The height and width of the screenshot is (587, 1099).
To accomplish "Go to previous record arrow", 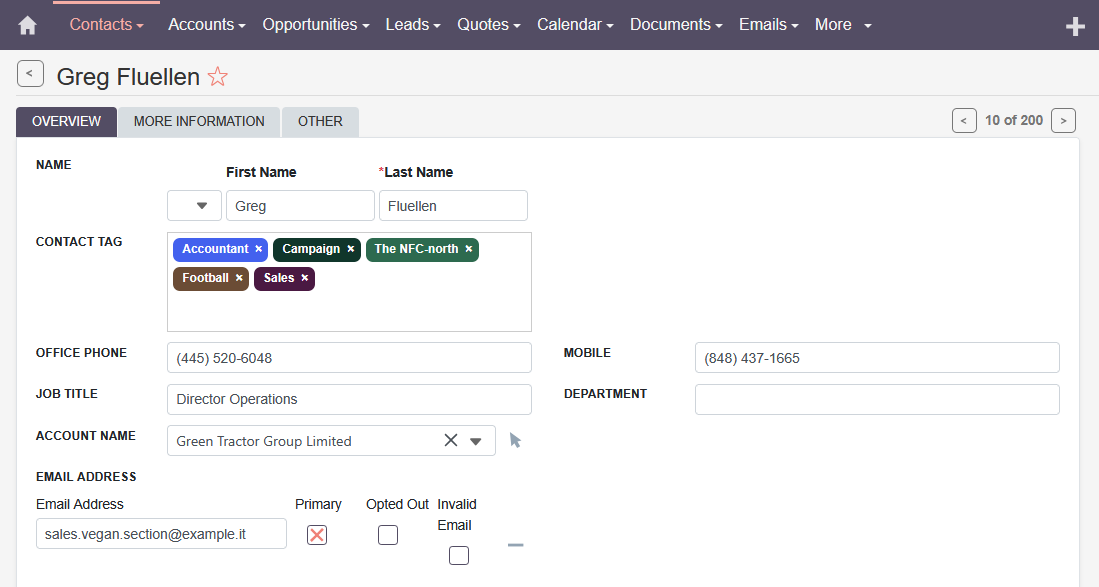I will tap(964, 120).
